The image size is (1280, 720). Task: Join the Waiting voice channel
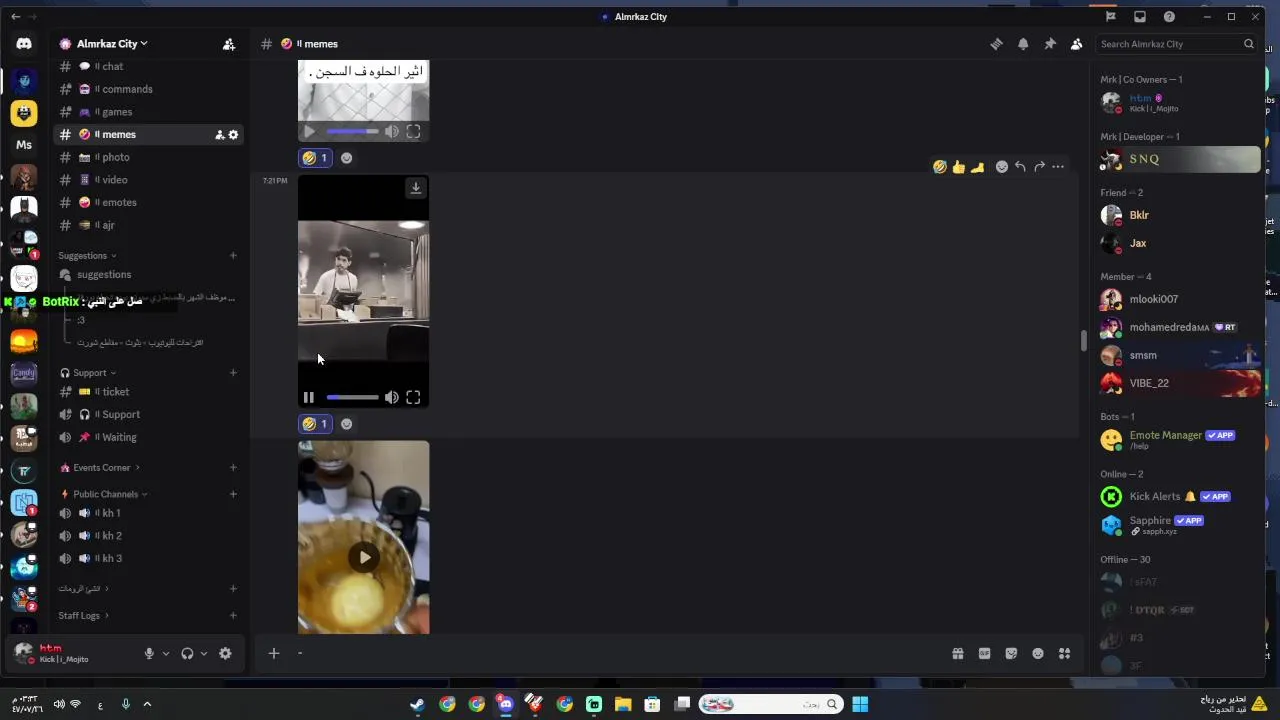pos(148,437)
